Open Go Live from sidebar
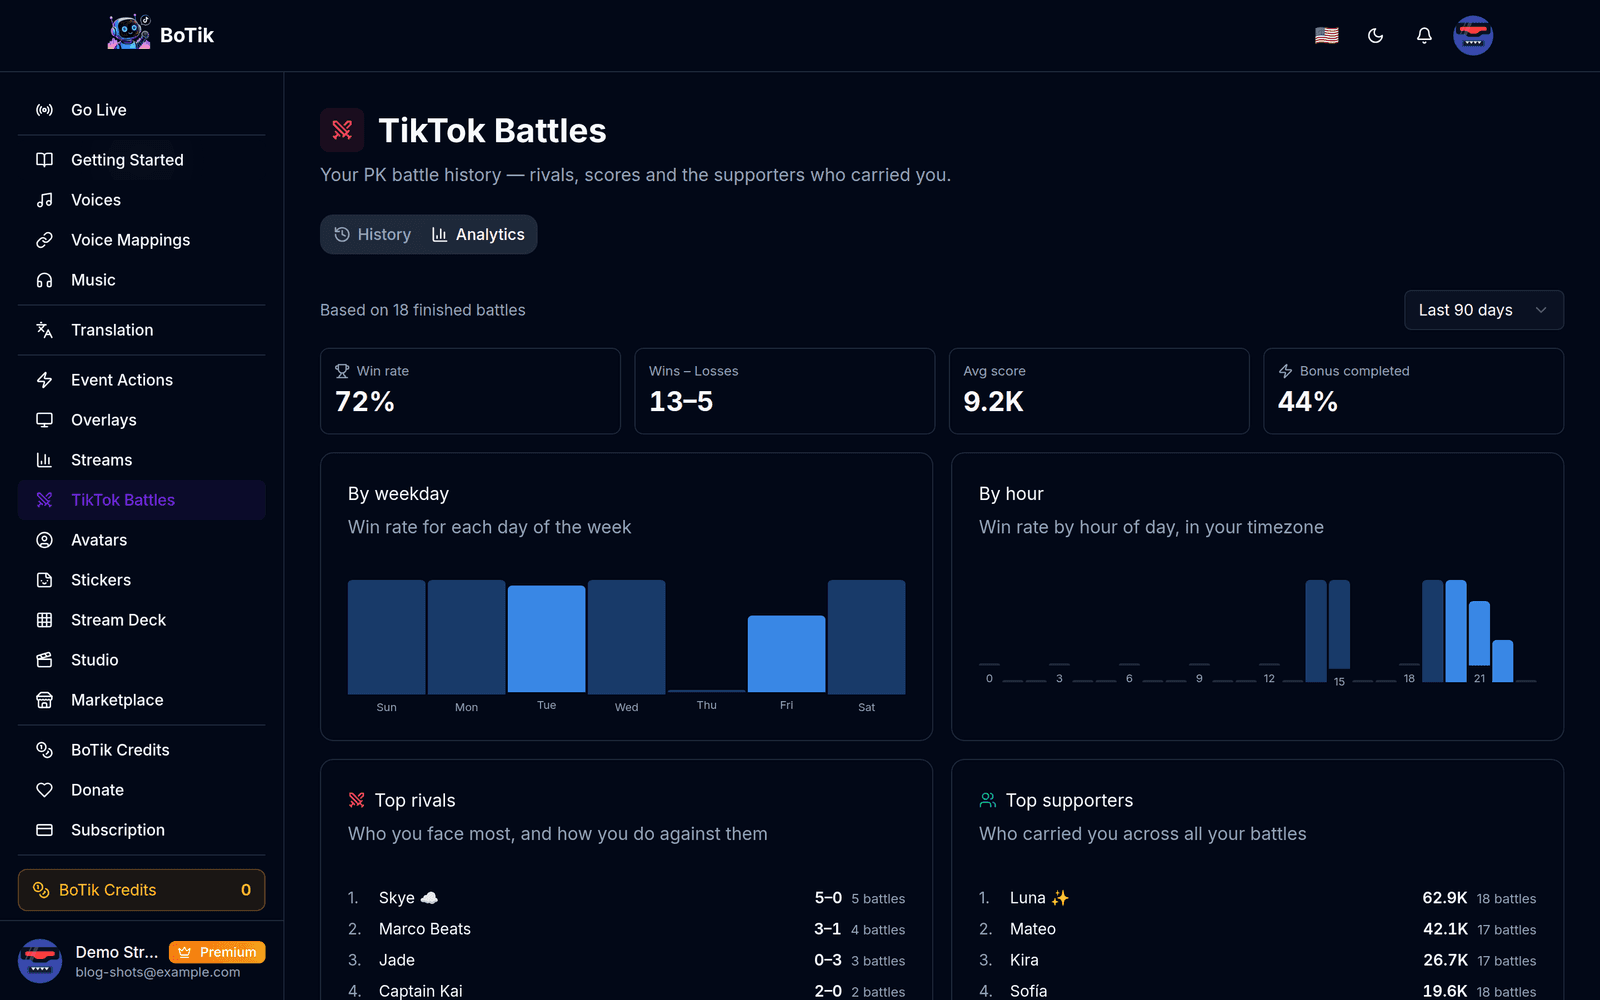 point(142,110)
